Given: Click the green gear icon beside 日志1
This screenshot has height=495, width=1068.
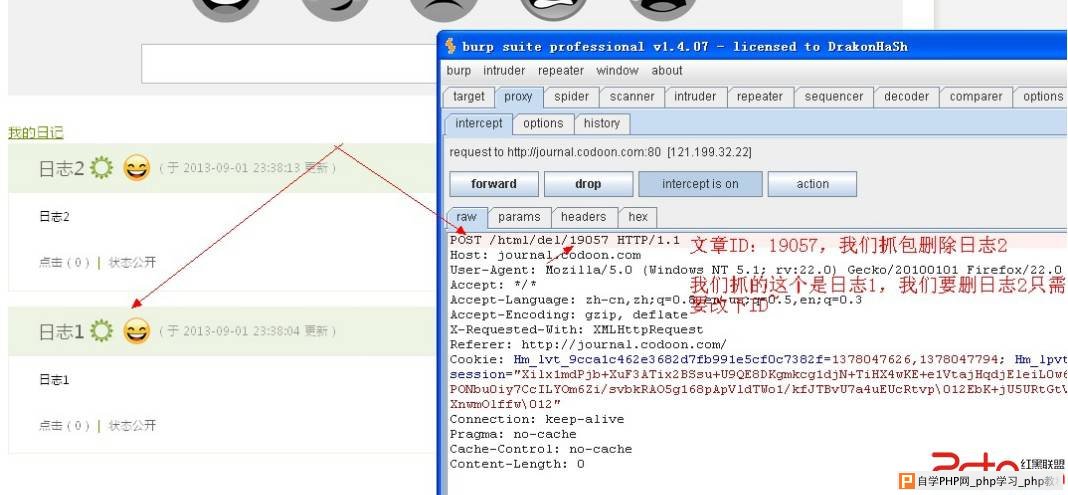Looking at the screenshot, I should coord(101,331).
